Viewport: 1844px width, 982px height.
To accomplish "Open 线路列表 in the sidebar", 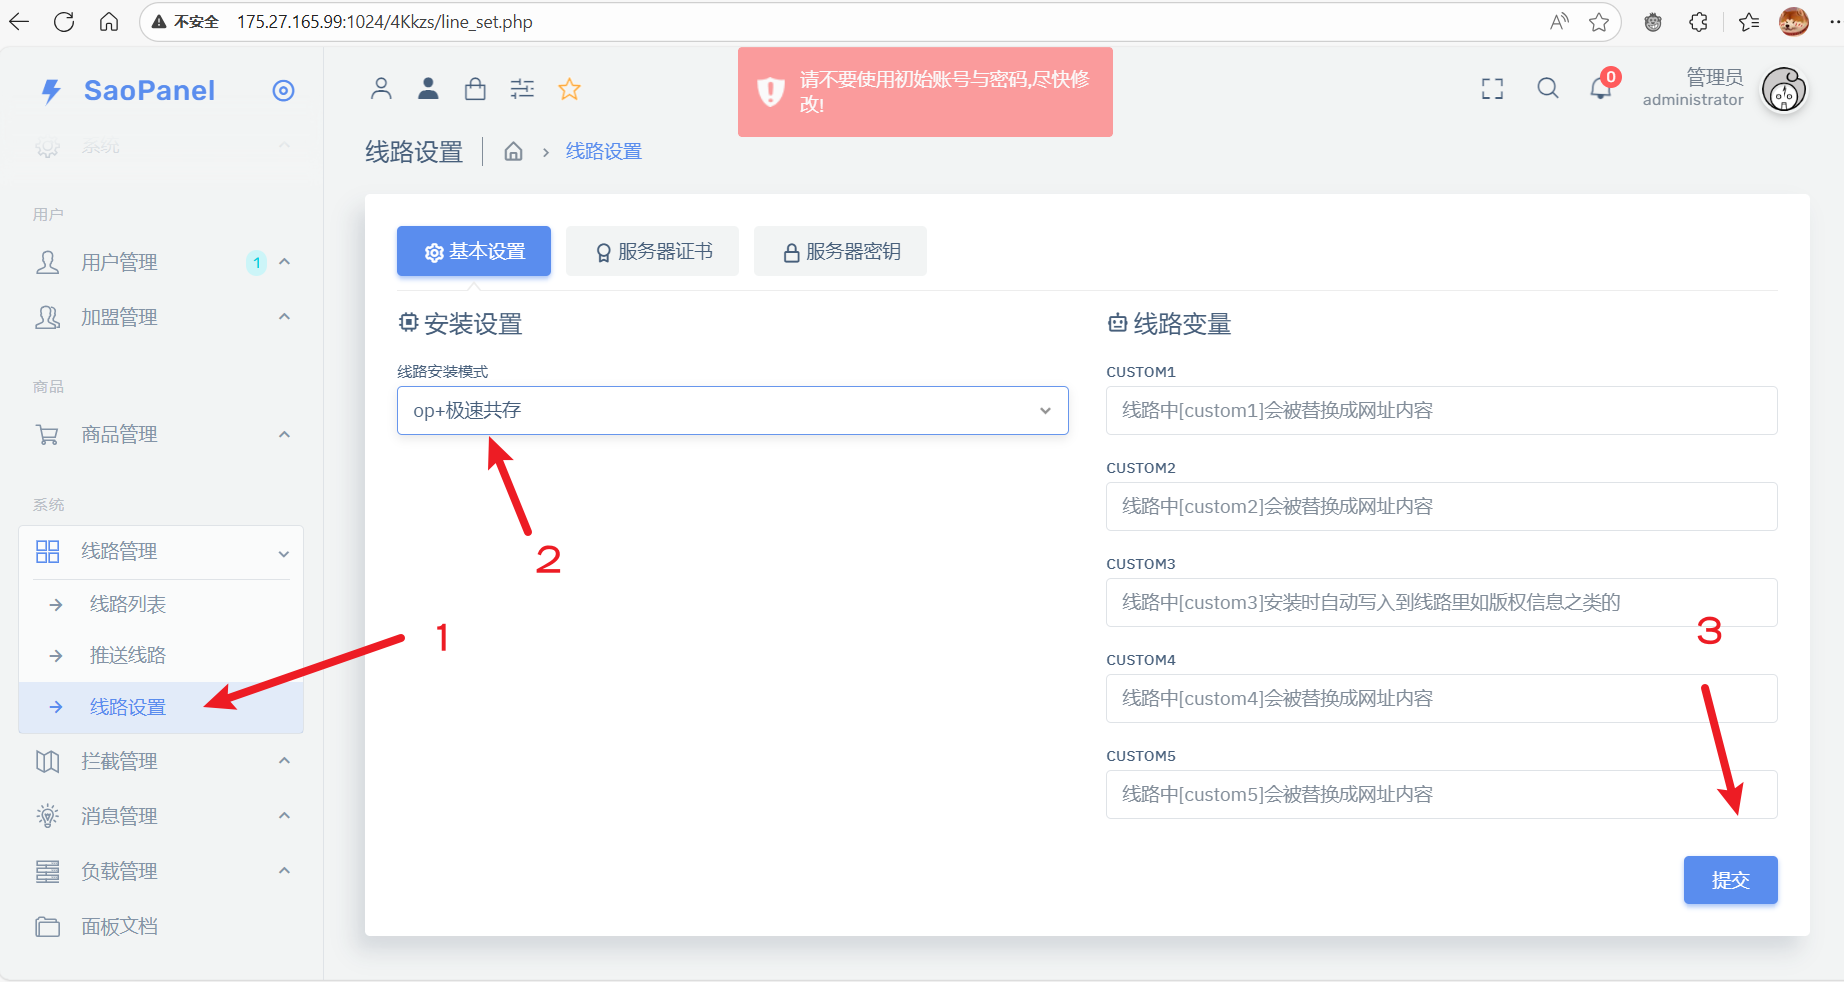I will 128,604.
